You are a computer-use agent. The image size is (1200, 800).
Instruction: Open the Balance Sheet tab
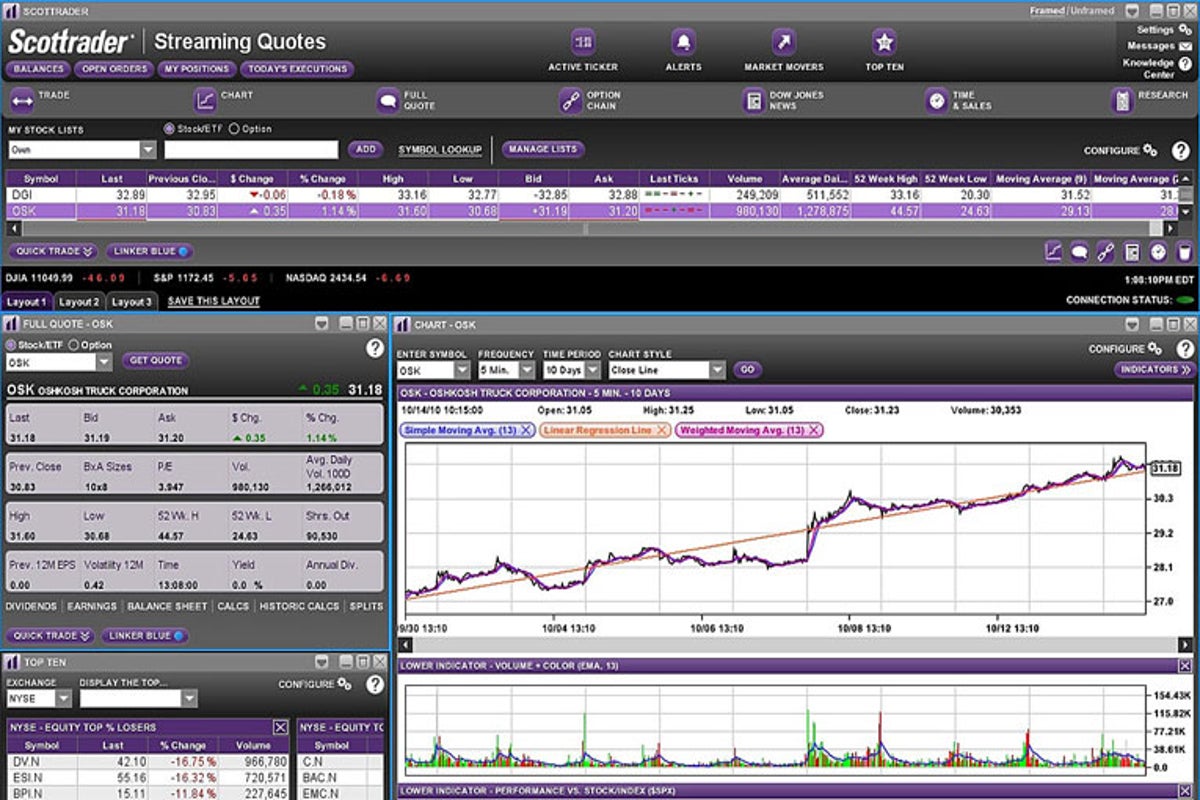[166, 606]
